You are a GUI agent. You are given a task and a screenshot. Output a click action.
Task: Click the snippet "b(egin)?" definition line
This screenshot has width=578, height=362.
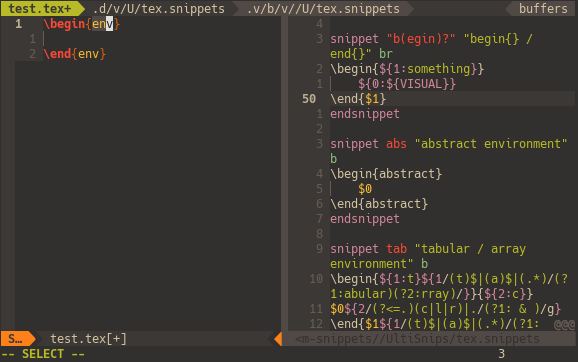click(x=431, y=39)
